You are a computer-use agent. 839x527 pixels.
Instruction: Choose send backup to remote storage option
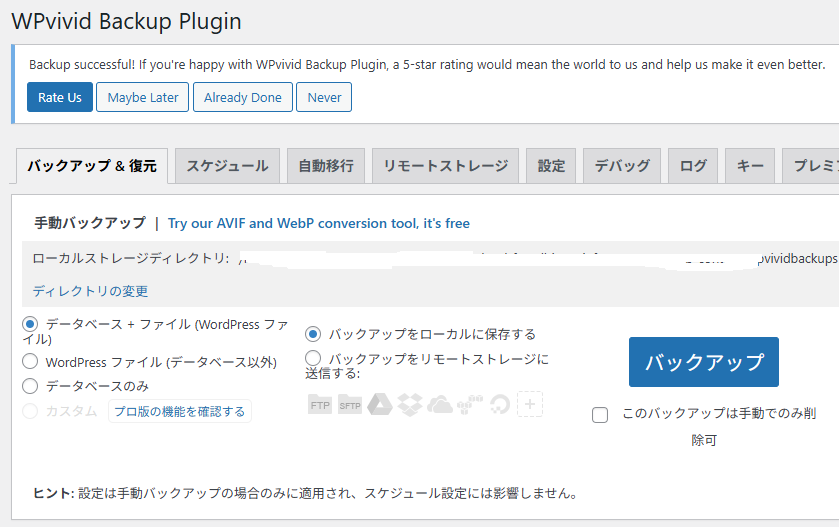313,358
